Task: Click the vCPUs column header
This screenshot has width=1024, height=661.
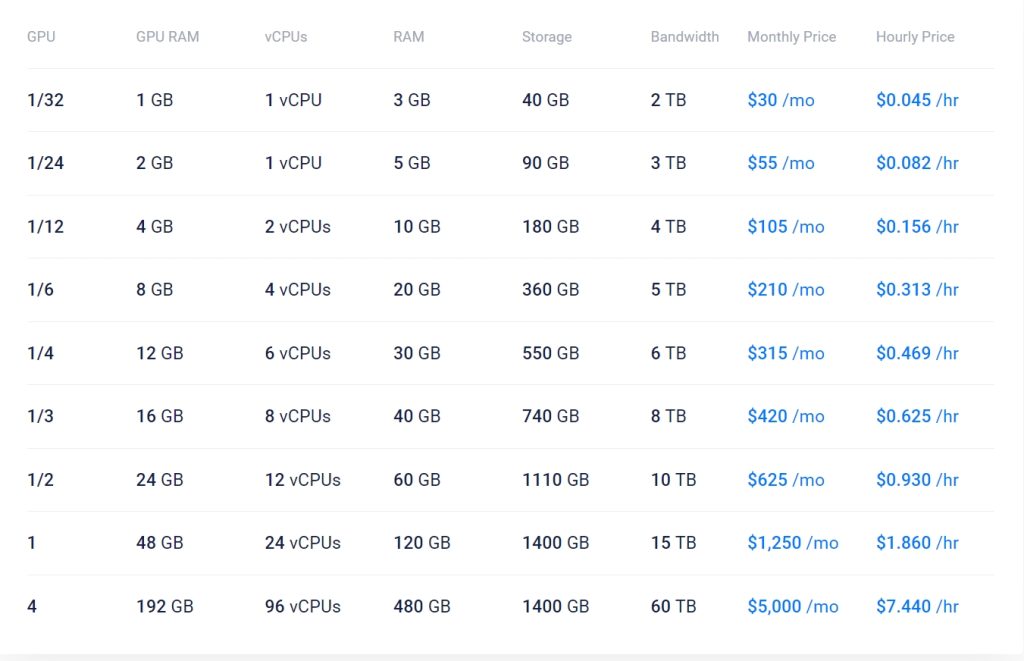Action: (286, 37)
